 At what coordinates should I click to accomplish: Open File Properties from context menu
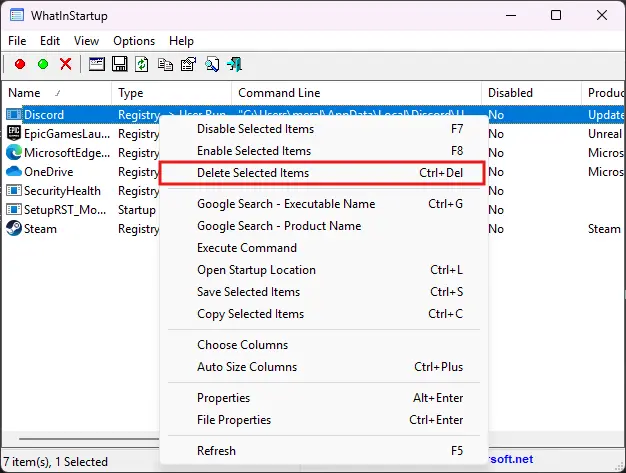(323, 420)
